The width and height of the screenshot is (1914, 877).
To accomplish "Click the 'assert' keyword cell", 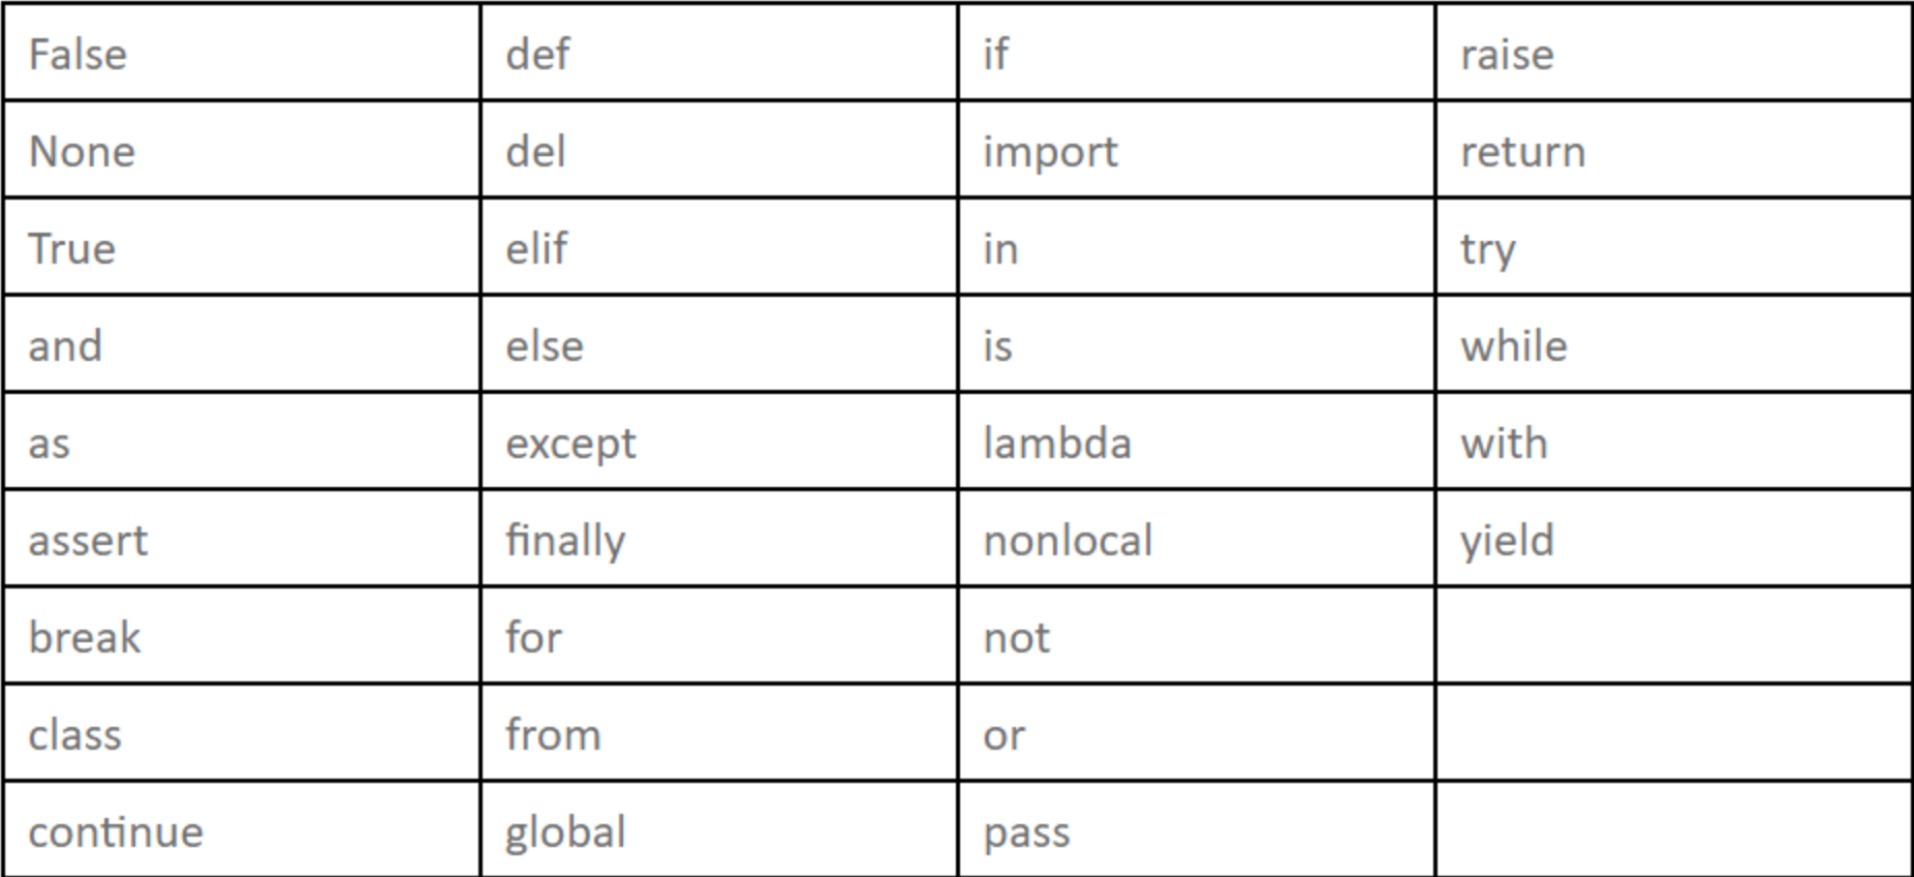I will coord(88,540).
